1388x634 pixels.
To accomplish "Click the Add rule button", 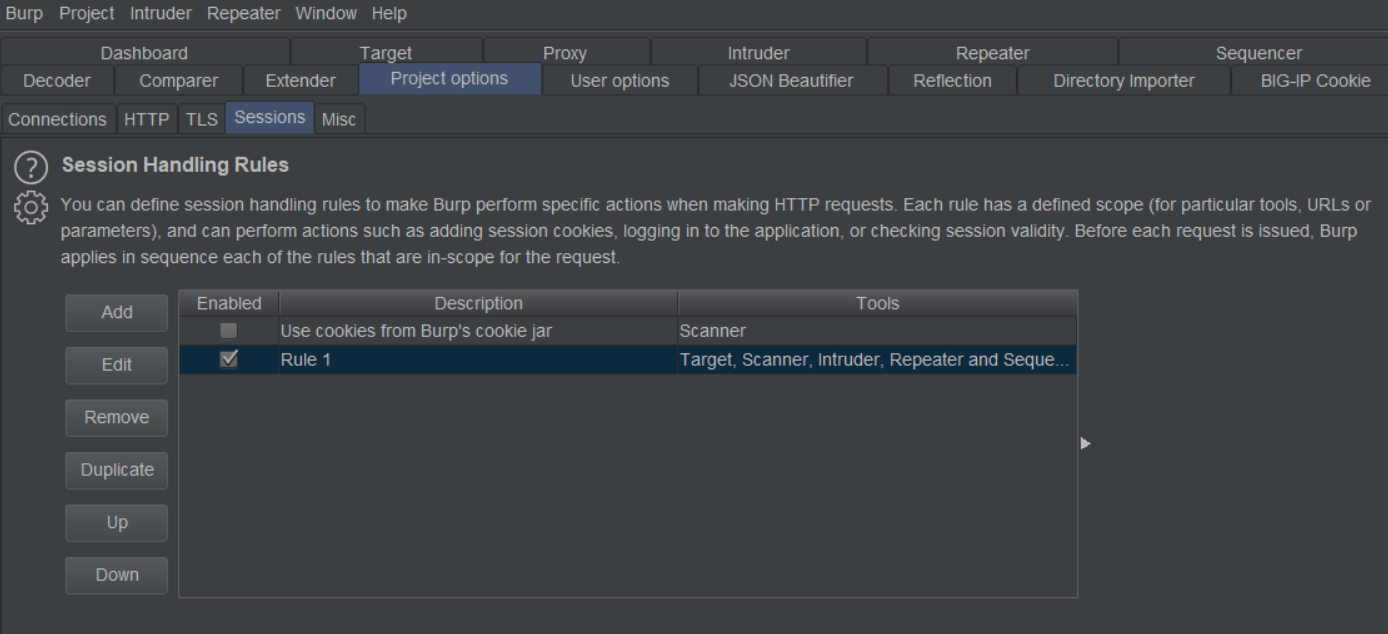I will click(117, 312).
